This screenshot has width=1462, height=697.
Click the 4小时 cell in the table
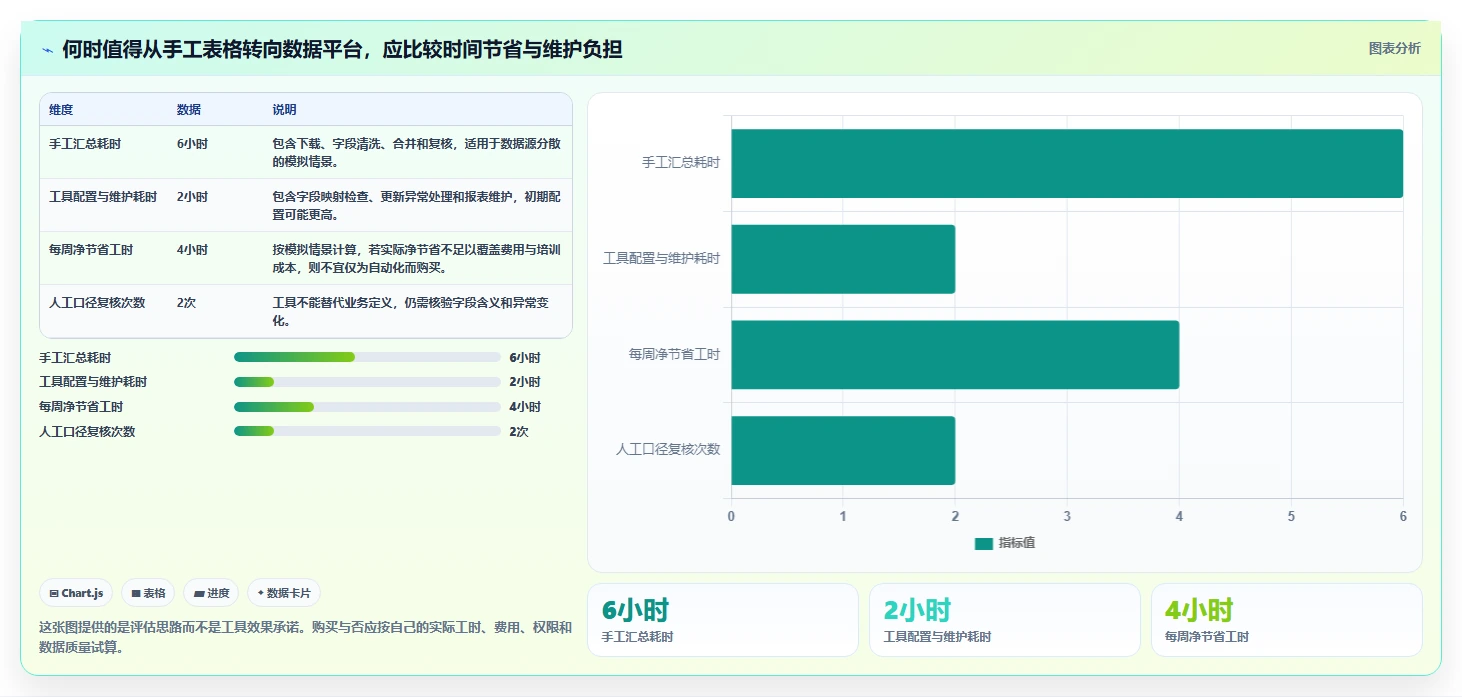[x=192, y=250]
